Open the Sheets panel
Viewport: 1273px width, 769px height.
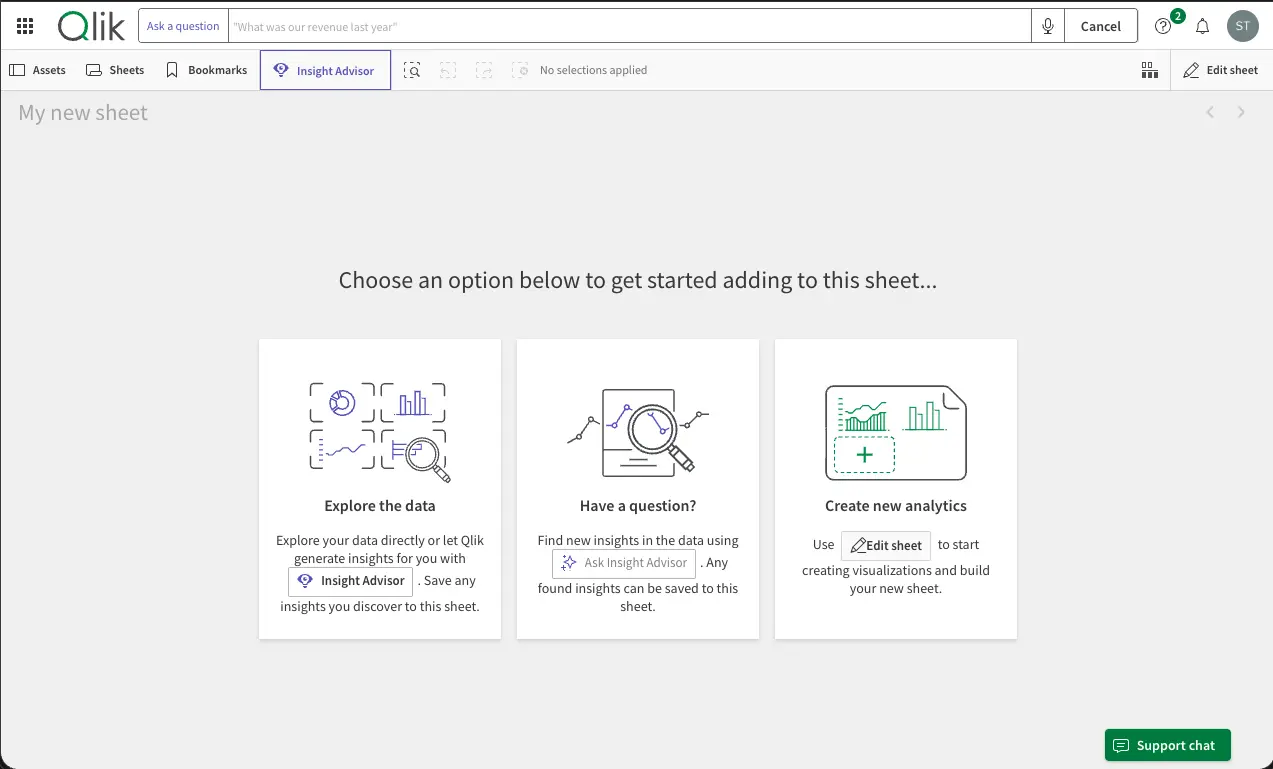coord(114,70)
